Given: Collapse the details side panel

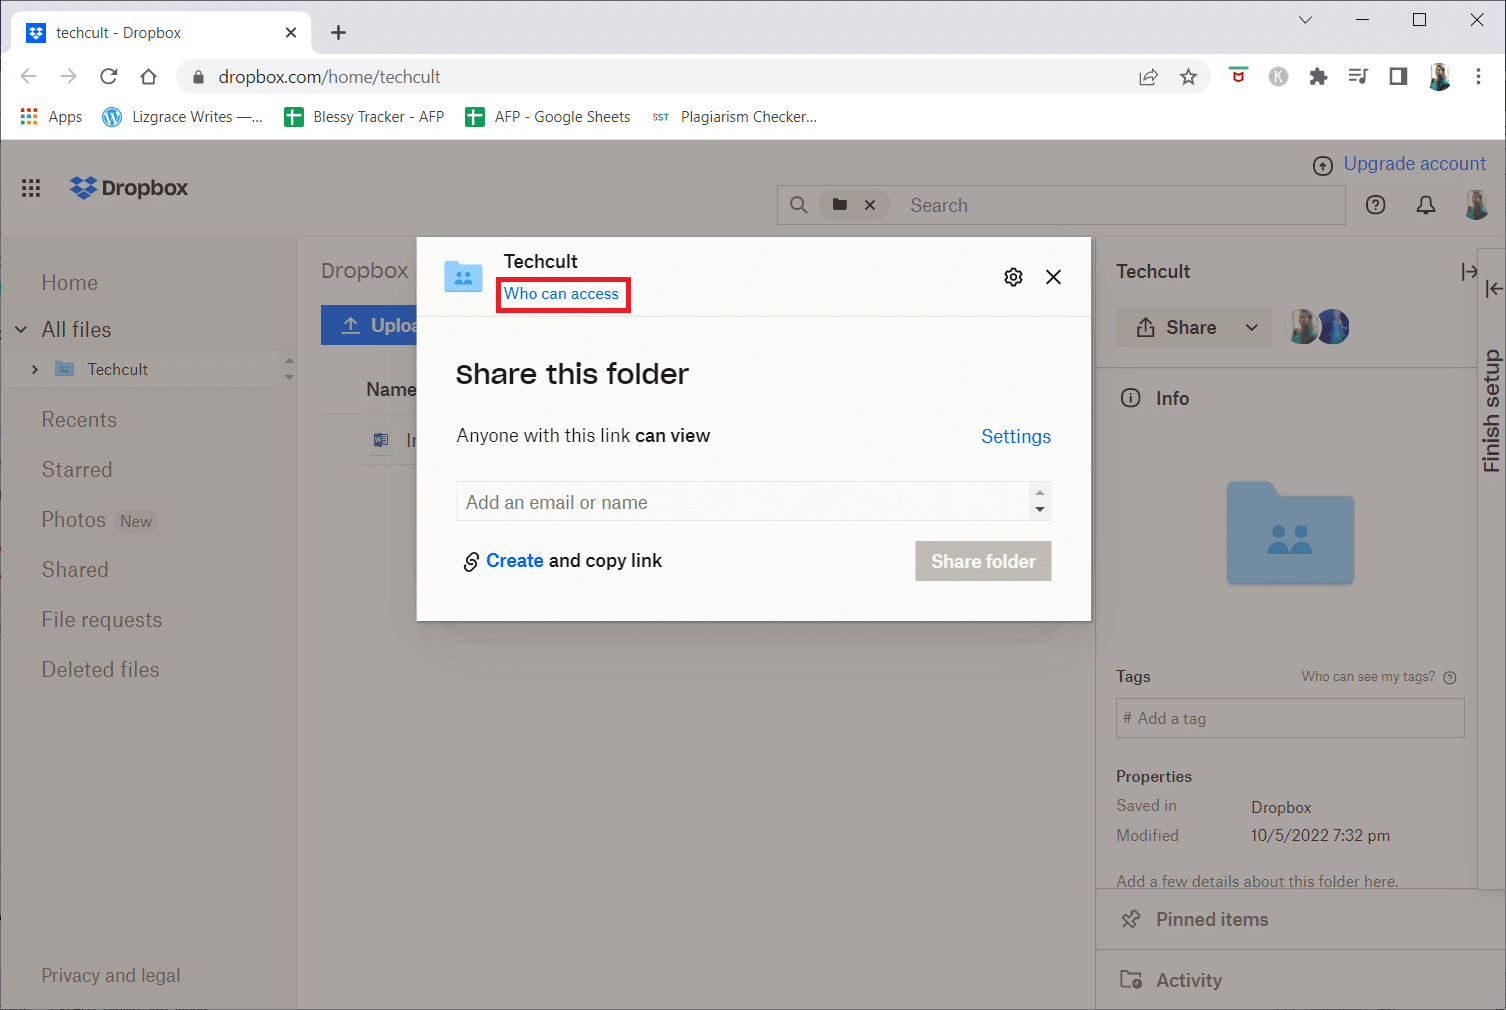Looking at the screenshot, I should [1468, 272].
